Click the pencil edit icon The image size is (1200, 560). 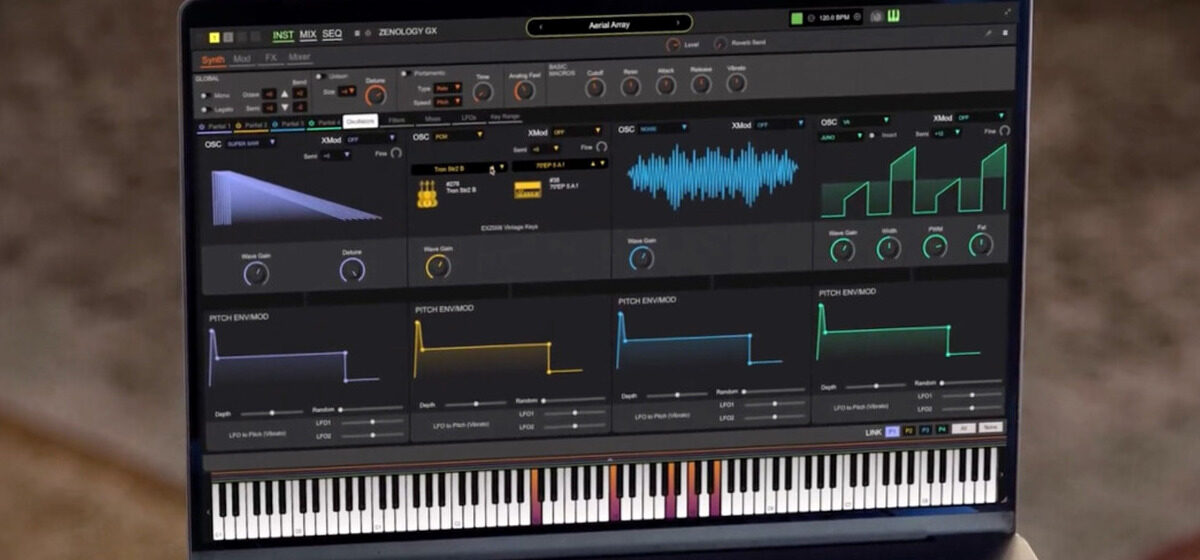[x=988, y=33]
